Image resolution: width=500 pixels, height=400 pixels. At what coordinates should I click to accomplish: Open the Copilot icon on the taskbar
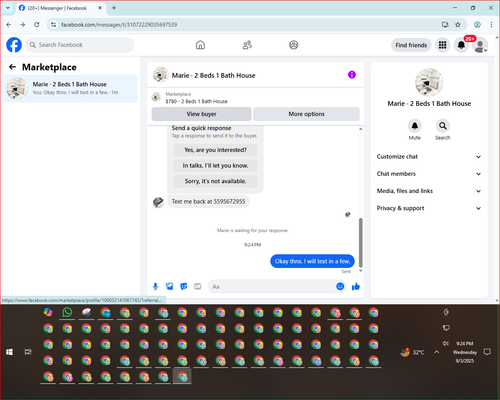point(48,312)
